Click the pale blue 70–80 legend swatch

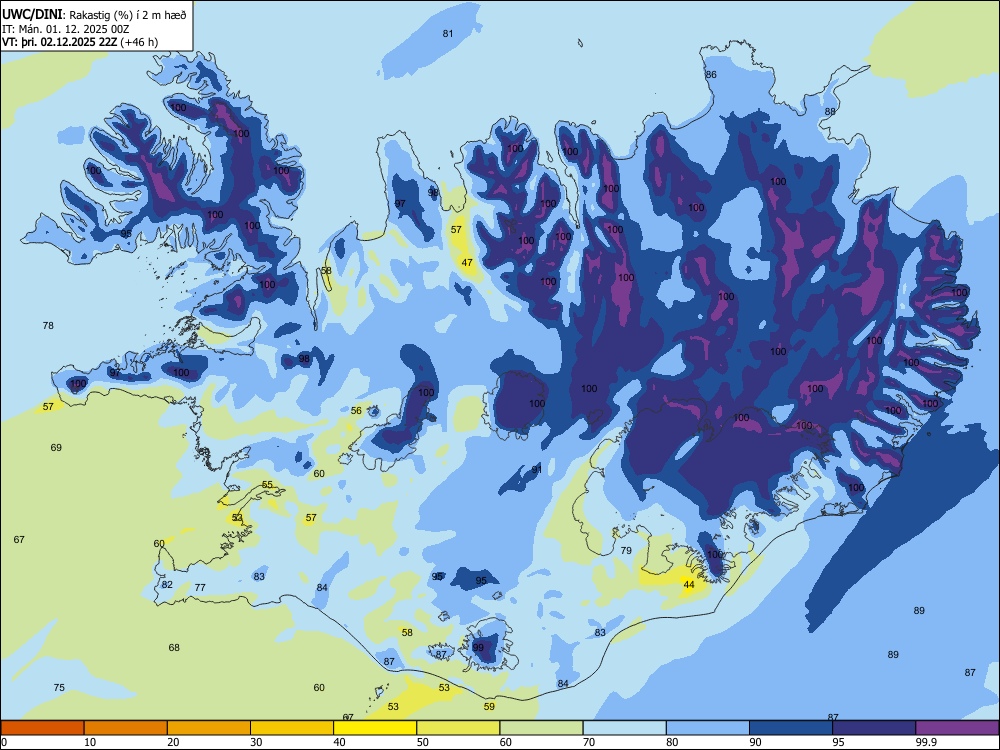pos(624,728)
